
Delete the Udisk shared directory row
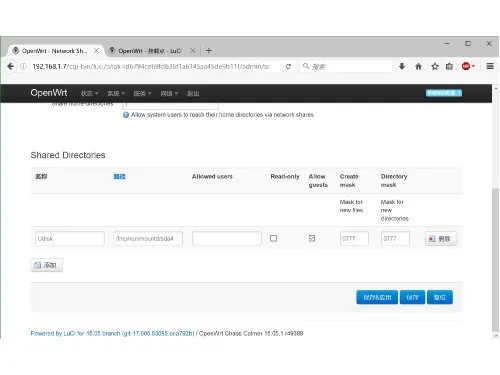point(441,238)
